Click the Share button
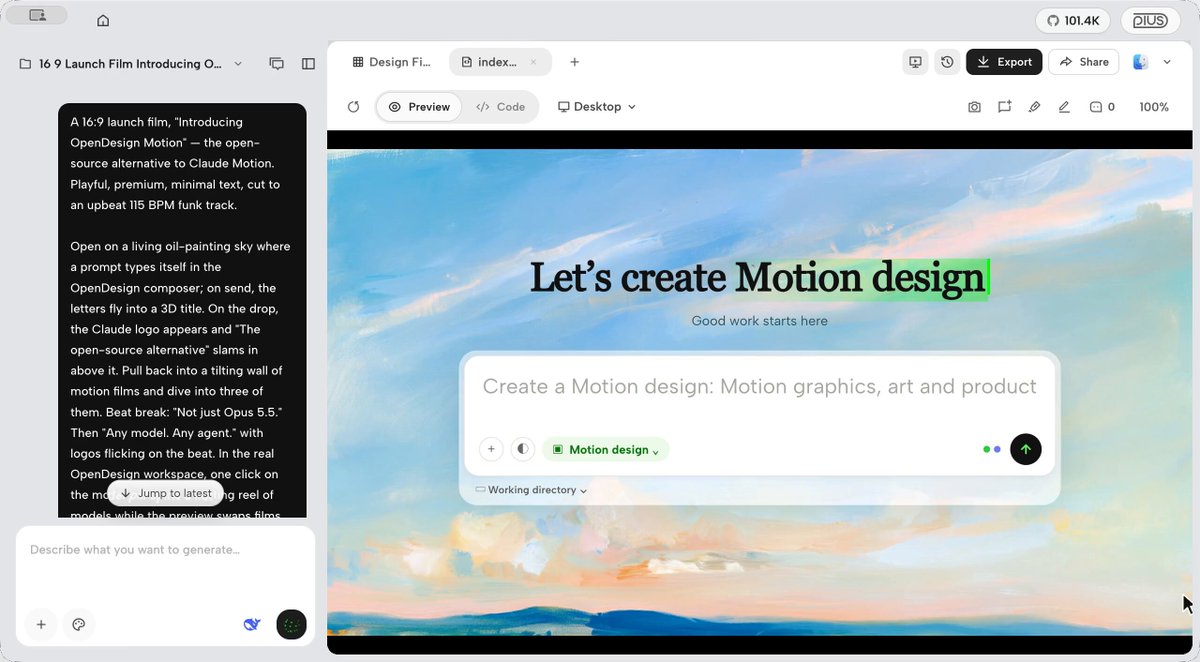Viewport: 1200px width, 662px height. coord(1084,62)
